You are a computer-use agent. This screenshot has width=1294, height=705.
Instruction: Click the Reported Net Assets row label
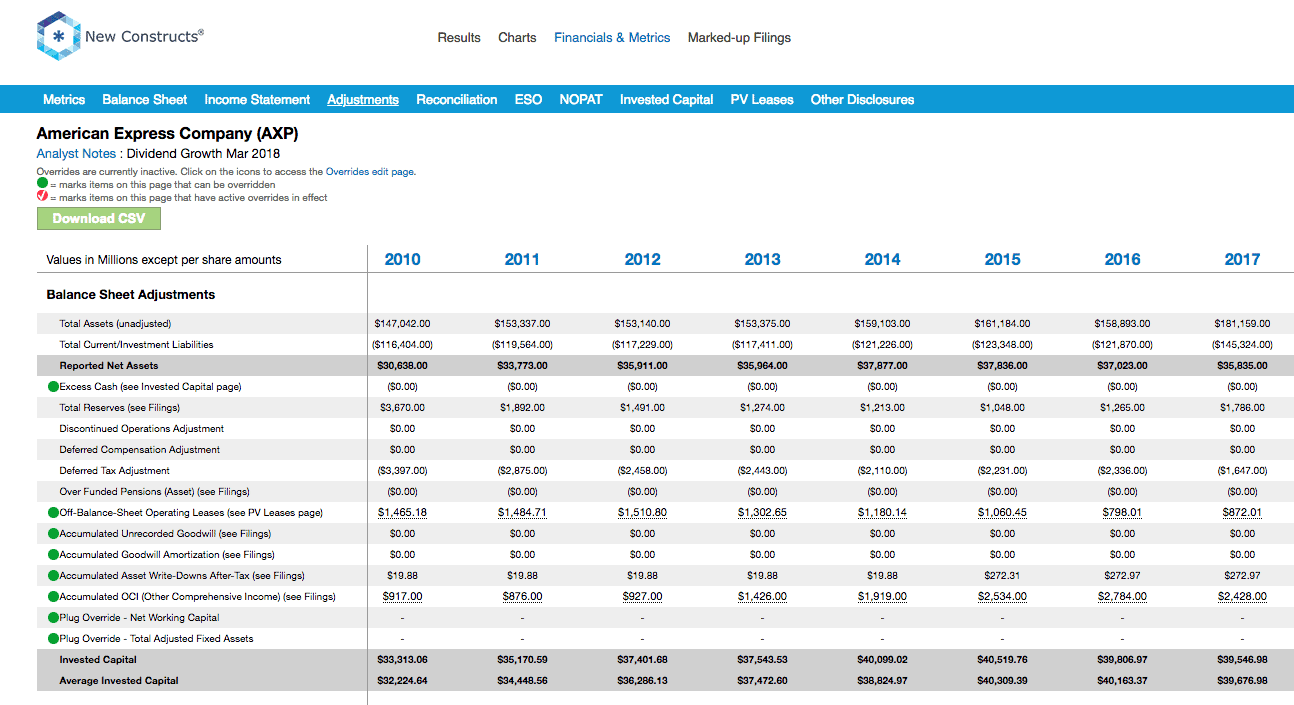pos(109,366)
